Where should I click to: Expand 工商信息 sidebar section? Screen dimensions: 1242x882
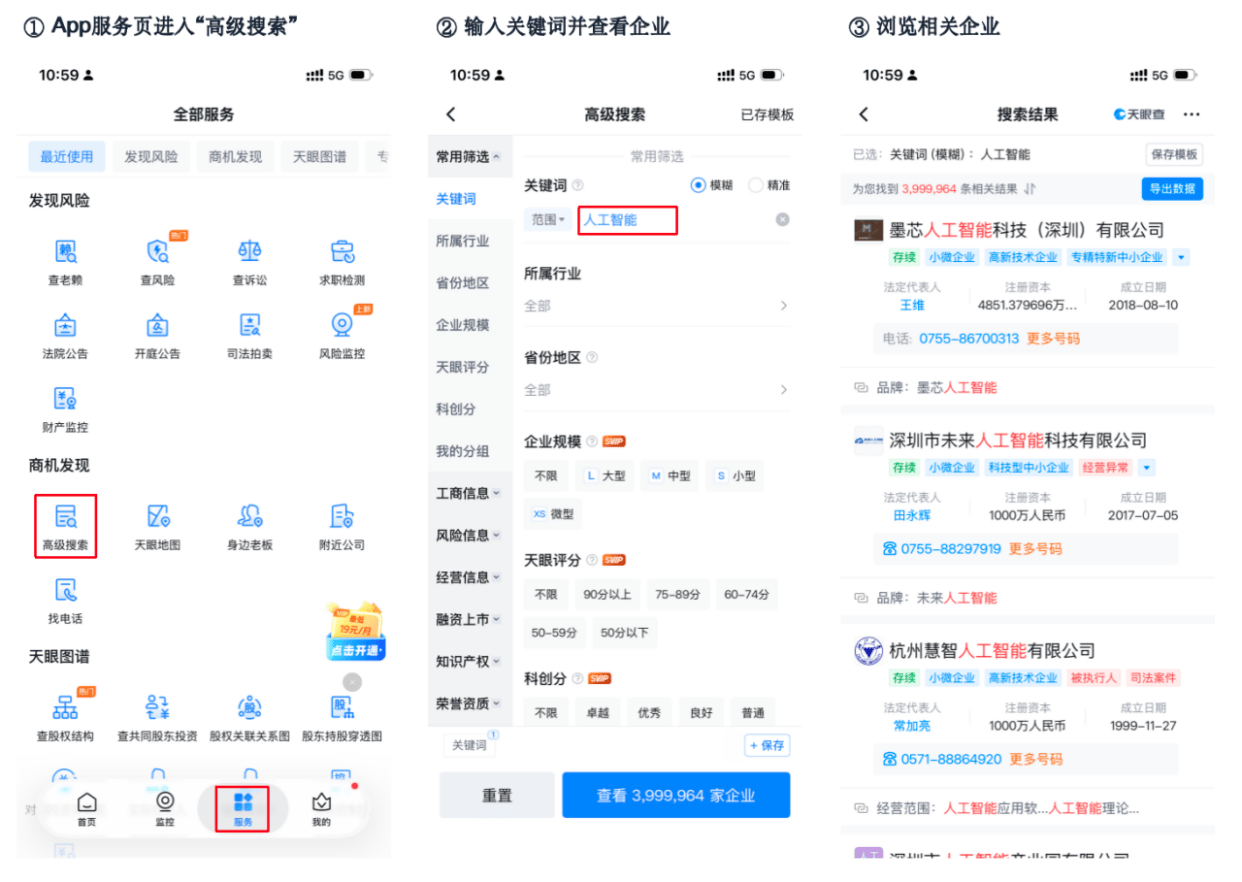click(x=469, y=493)
